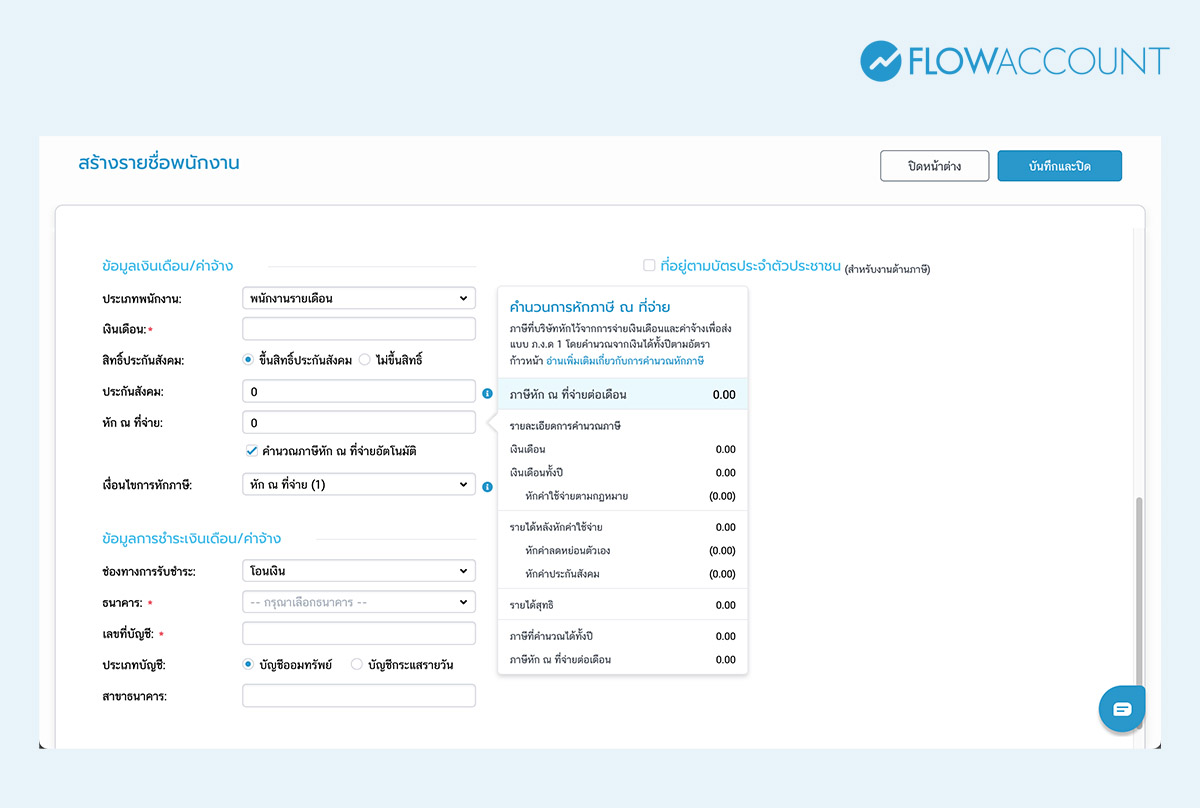Click the ภาษีที่คำนวณได้ทั้งปี row

coord(622,636)
